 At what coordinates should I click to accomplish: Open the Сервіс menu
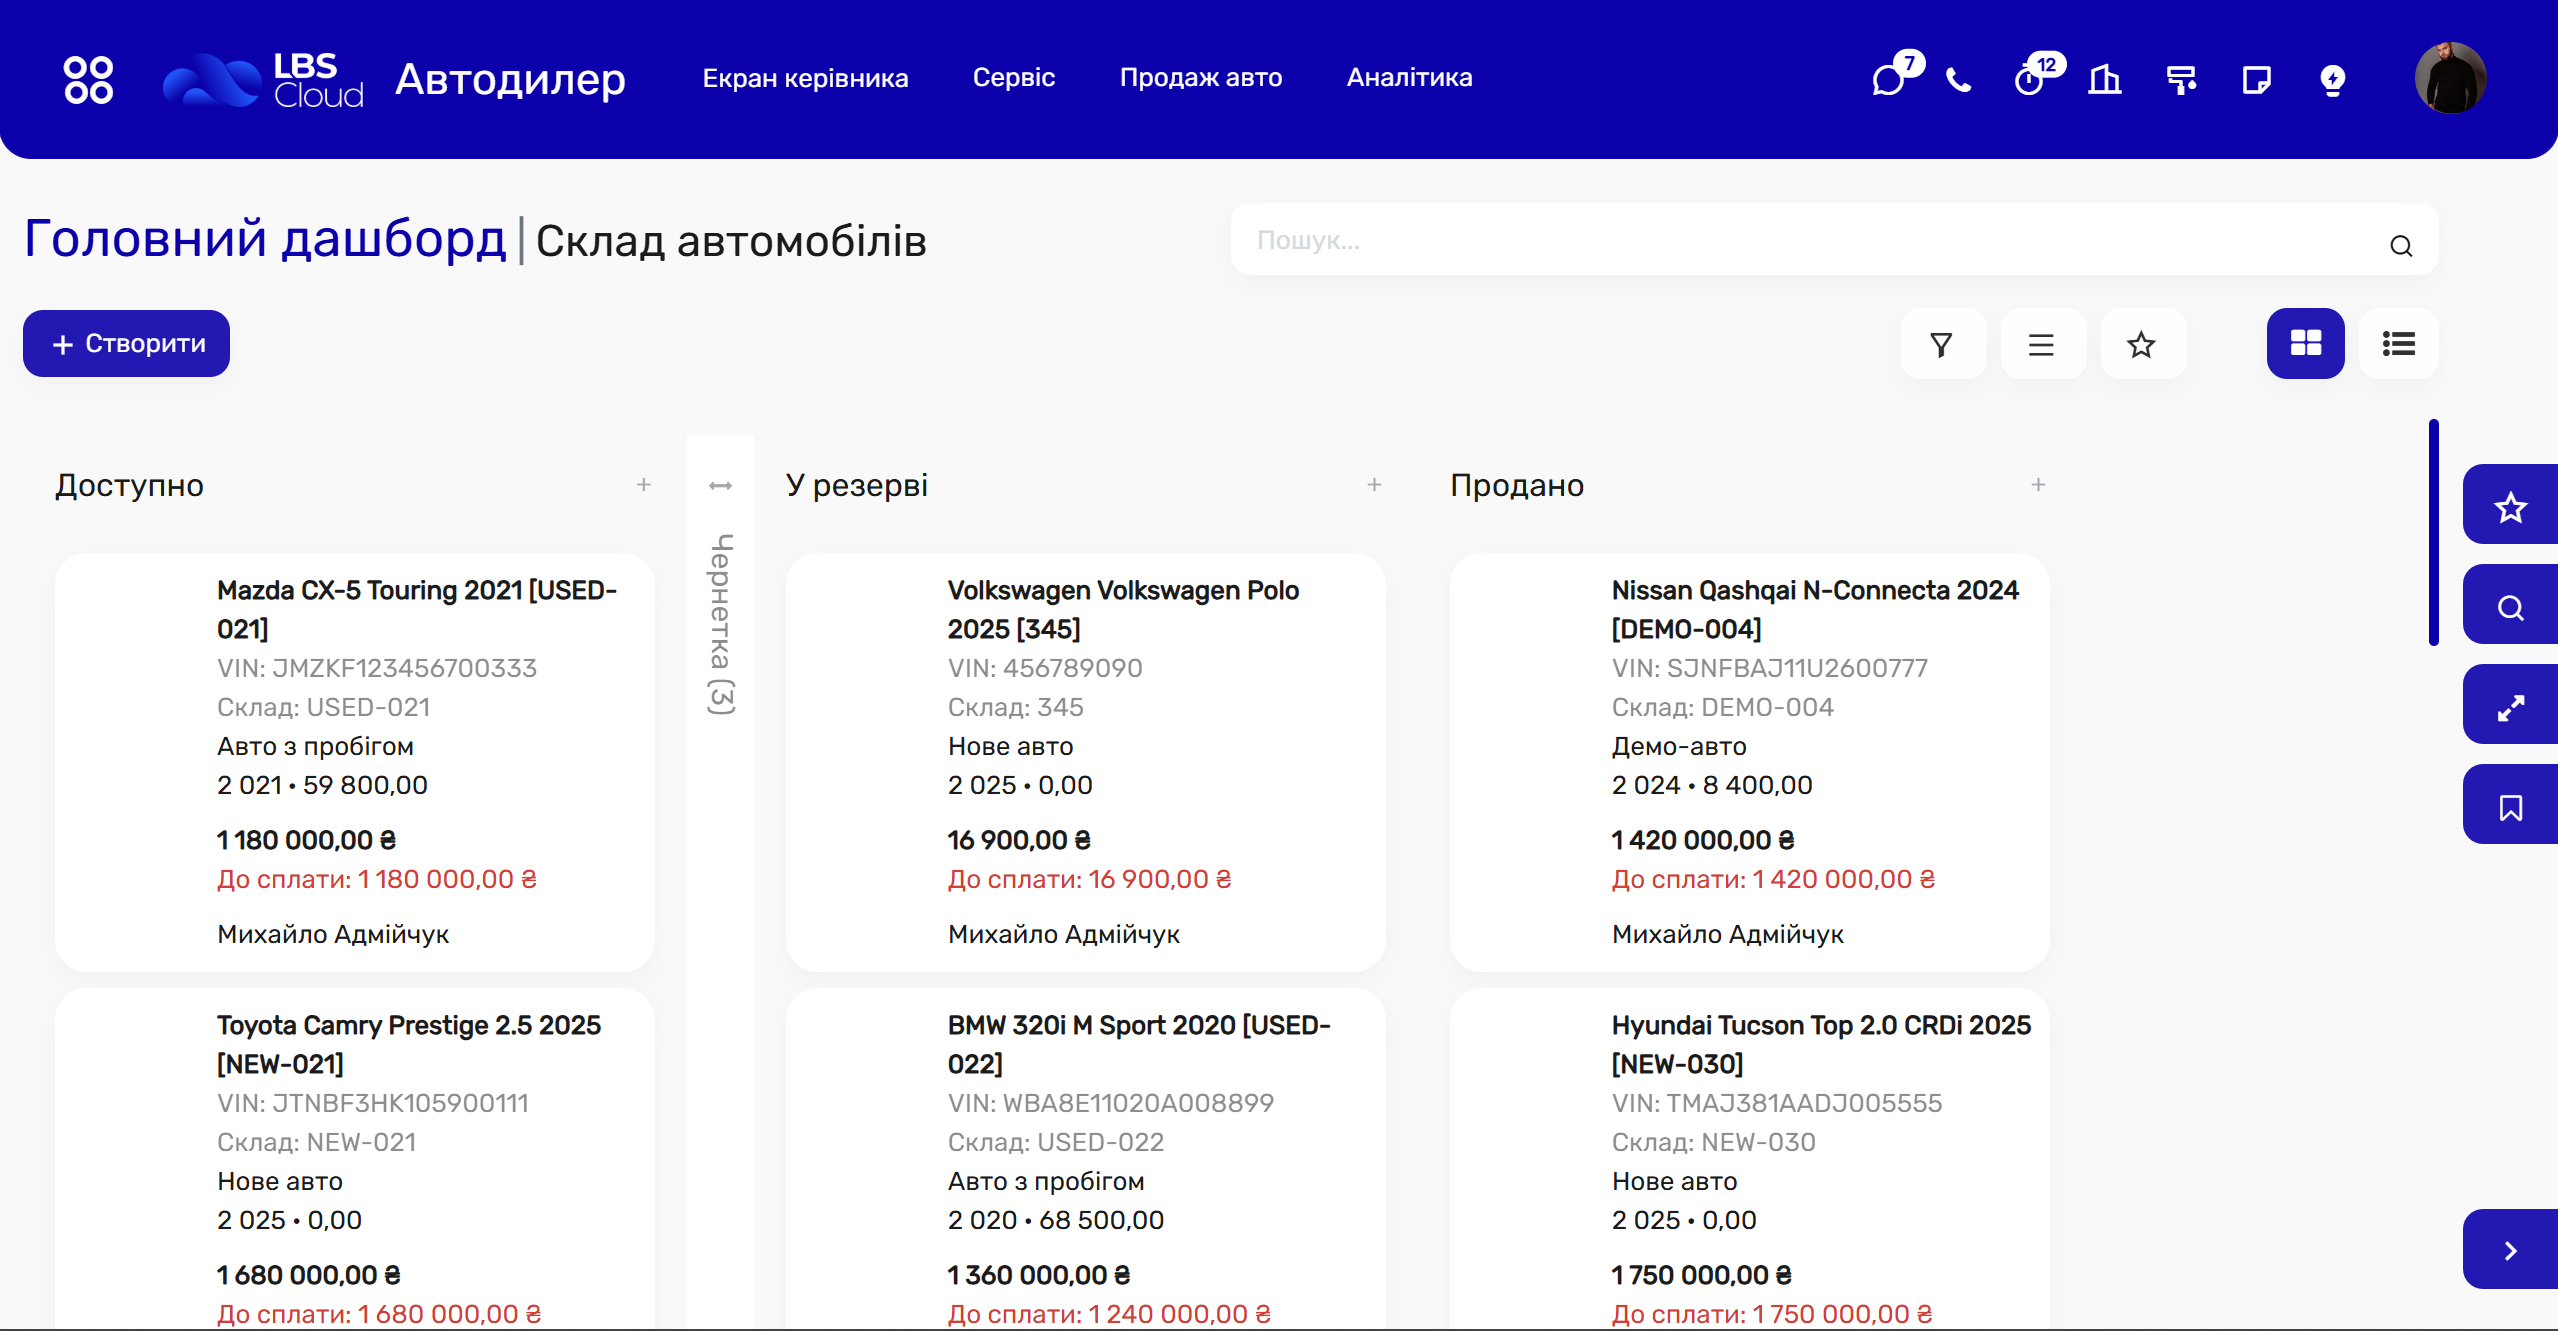click(x=1014, y=78)
